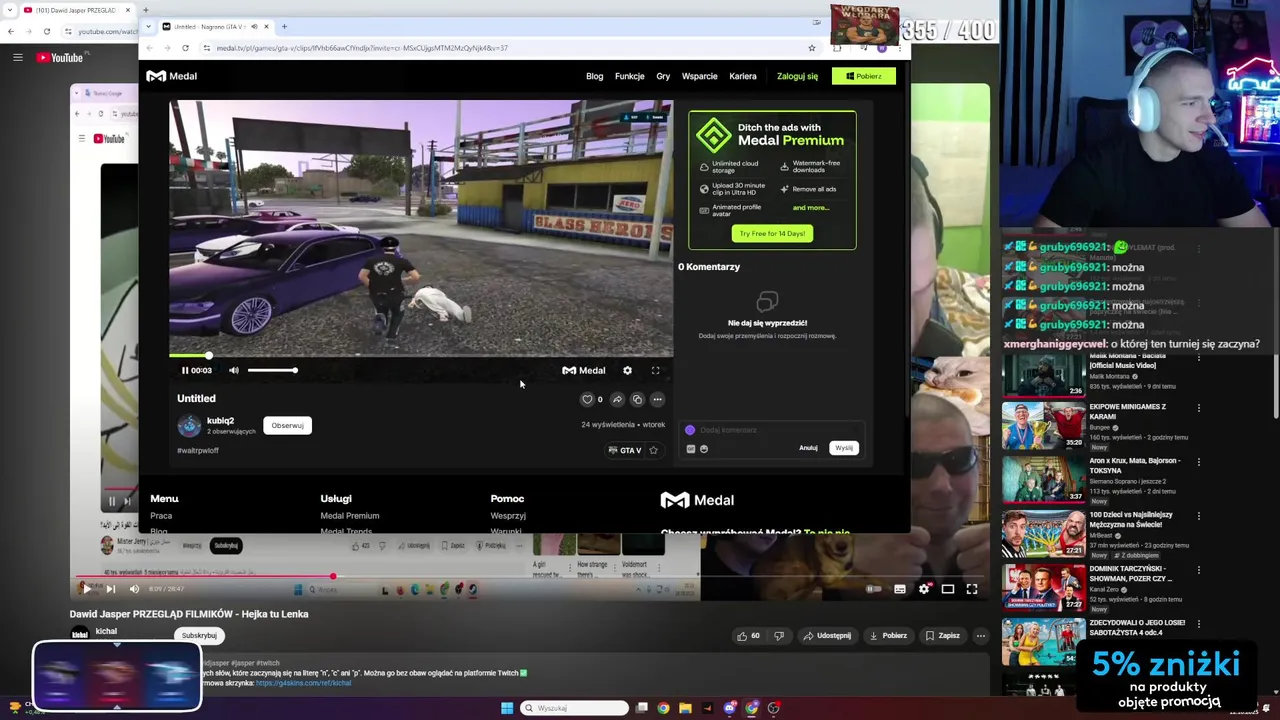Mute the Medal clip volume
The width and height of the screenshot is (1280, 720).
(234, 370)
